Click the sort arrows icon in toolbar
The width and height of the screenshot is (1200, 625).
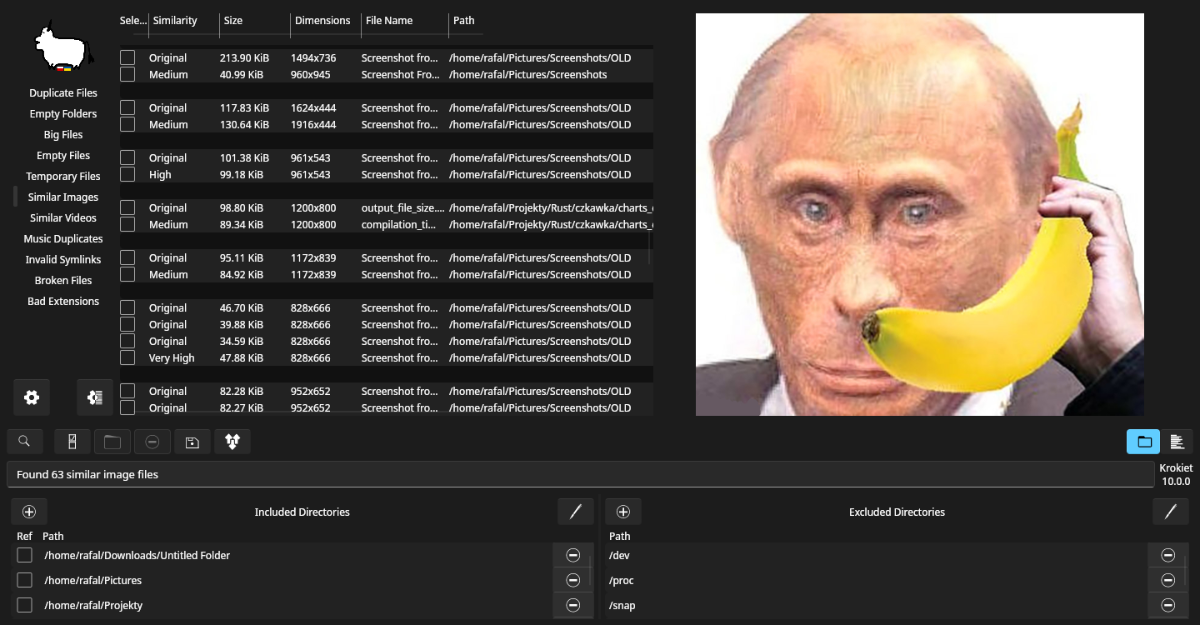pyautogui.click(x=232, y=441)
